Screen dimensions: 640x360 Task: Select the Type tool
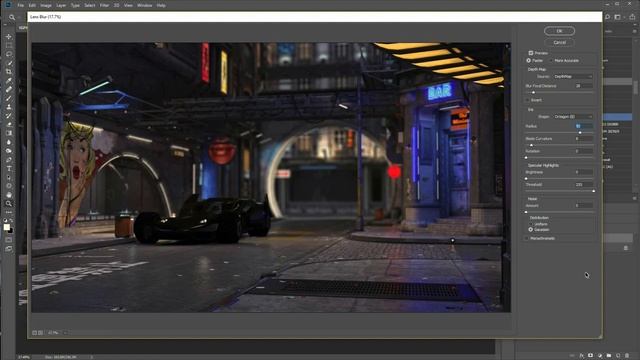(9, 168)
